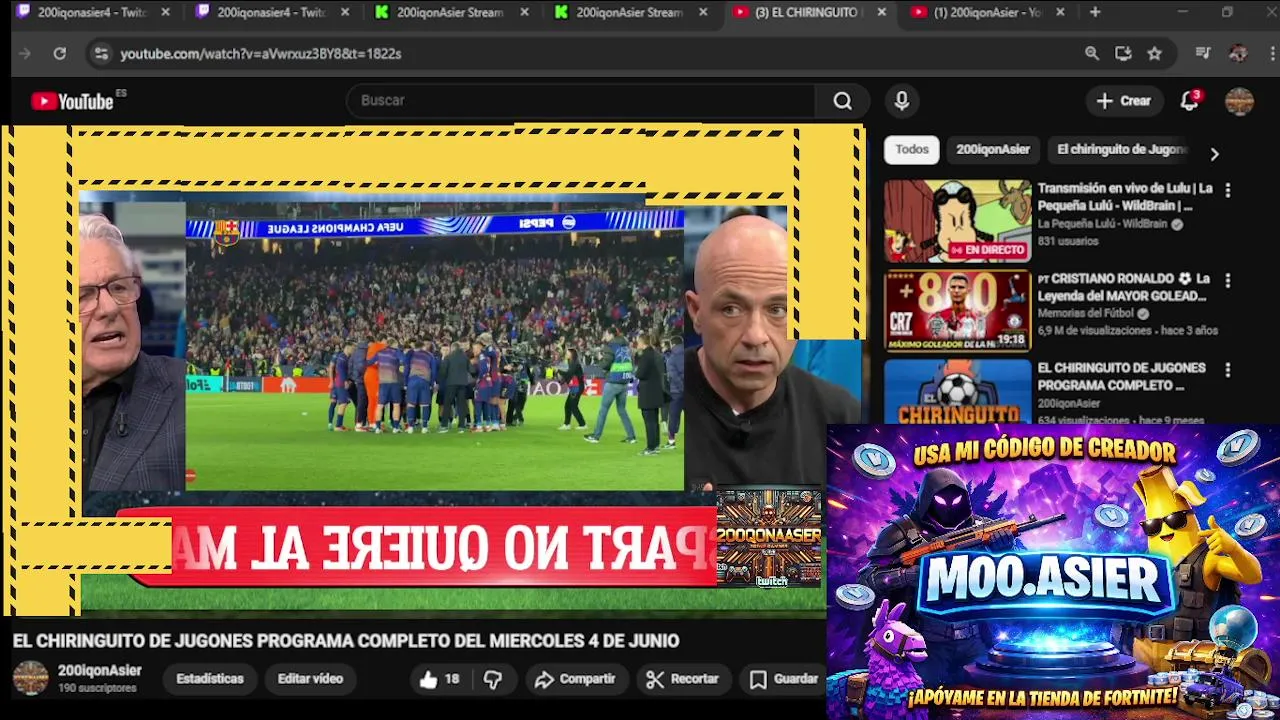Open the Cristiano Ronaldo CR7 thumbnail
The width and height of the screenshot is (1280, 720).
[x=957, y=311]
